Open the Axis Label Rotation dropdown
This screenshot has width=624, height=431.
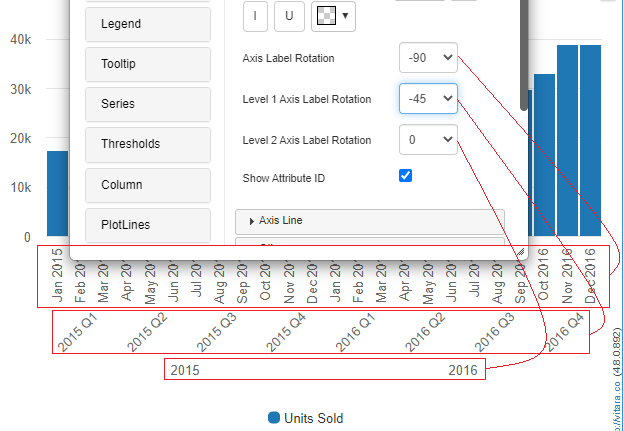[x=428, y=58]
